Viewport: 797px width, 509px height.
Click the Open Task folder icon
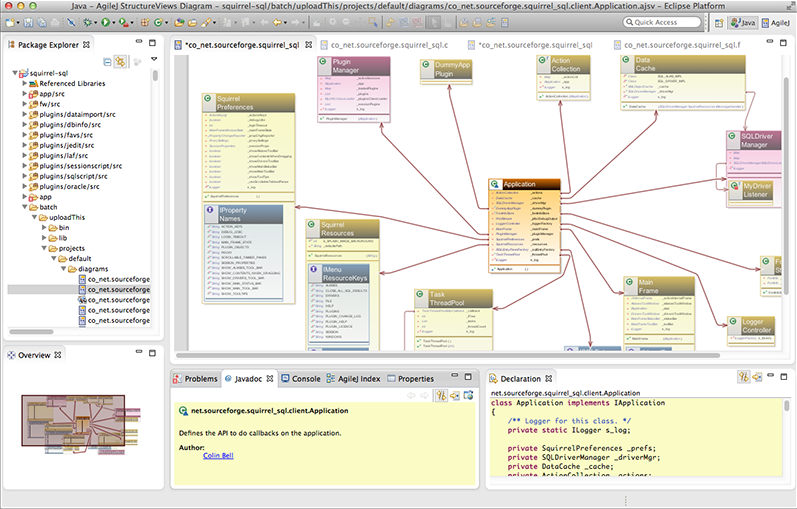tap(192, 22)
